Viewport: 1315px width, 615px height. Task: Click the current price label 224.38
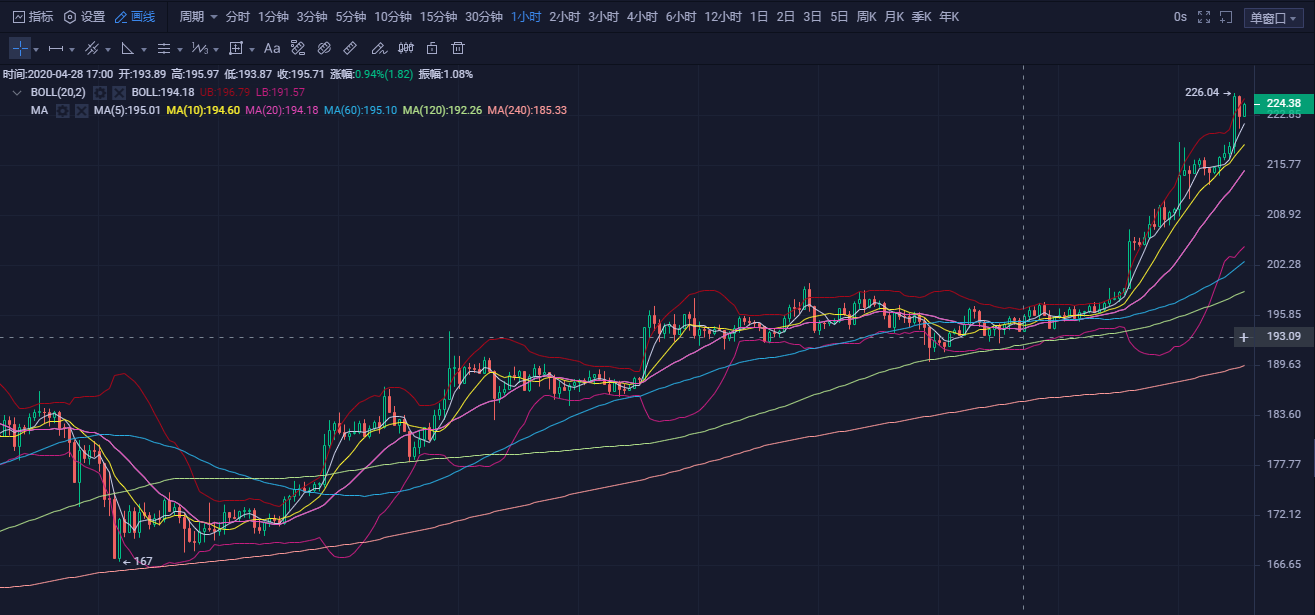(x=1282, y=103)
